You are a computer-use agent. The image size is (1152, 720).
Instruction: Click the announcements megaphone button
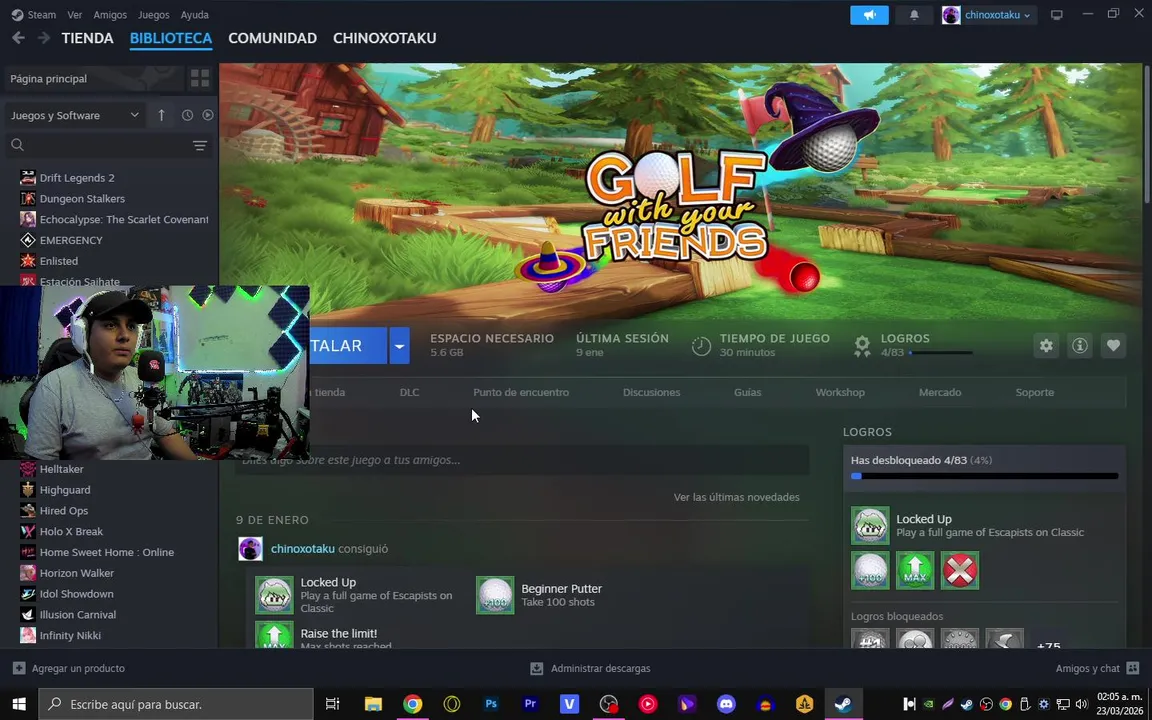(x=869, y=15)
